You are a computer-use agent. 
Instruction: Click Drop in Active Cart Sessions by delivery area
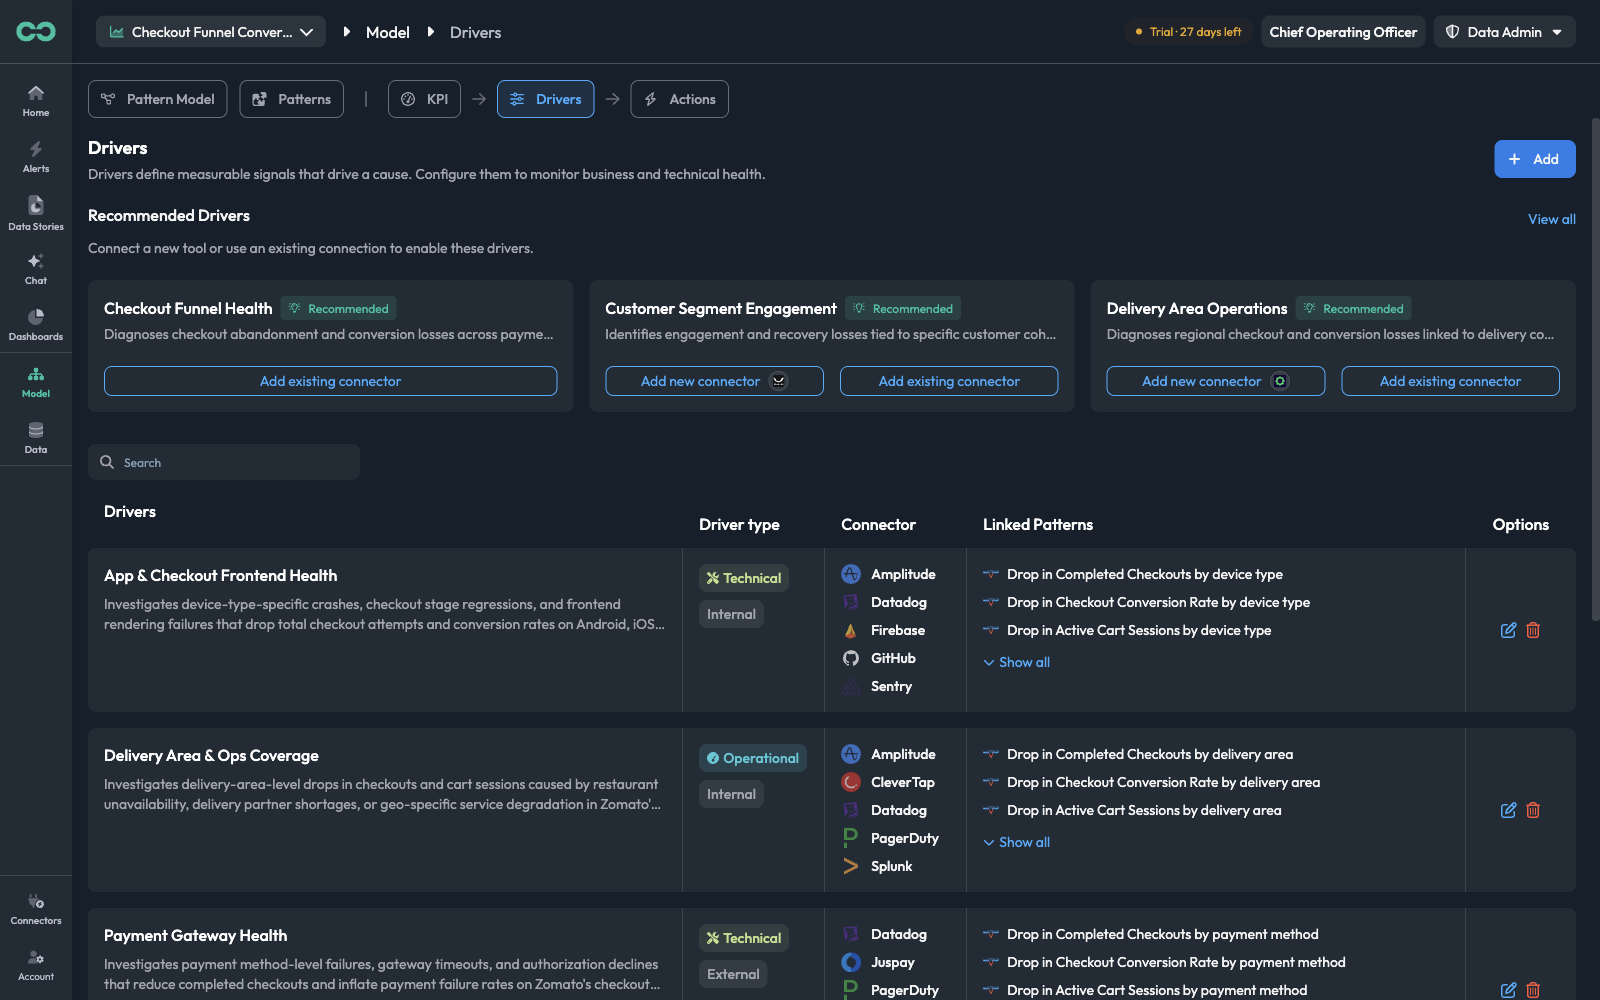(x=1144, y=810)
